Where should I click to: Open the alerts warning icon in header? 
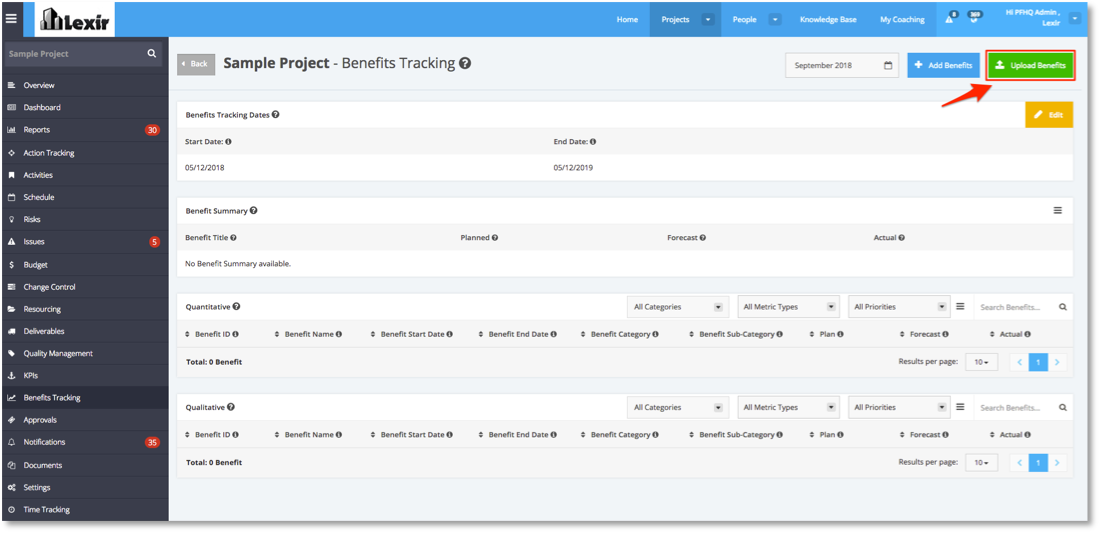pos(950,19)
